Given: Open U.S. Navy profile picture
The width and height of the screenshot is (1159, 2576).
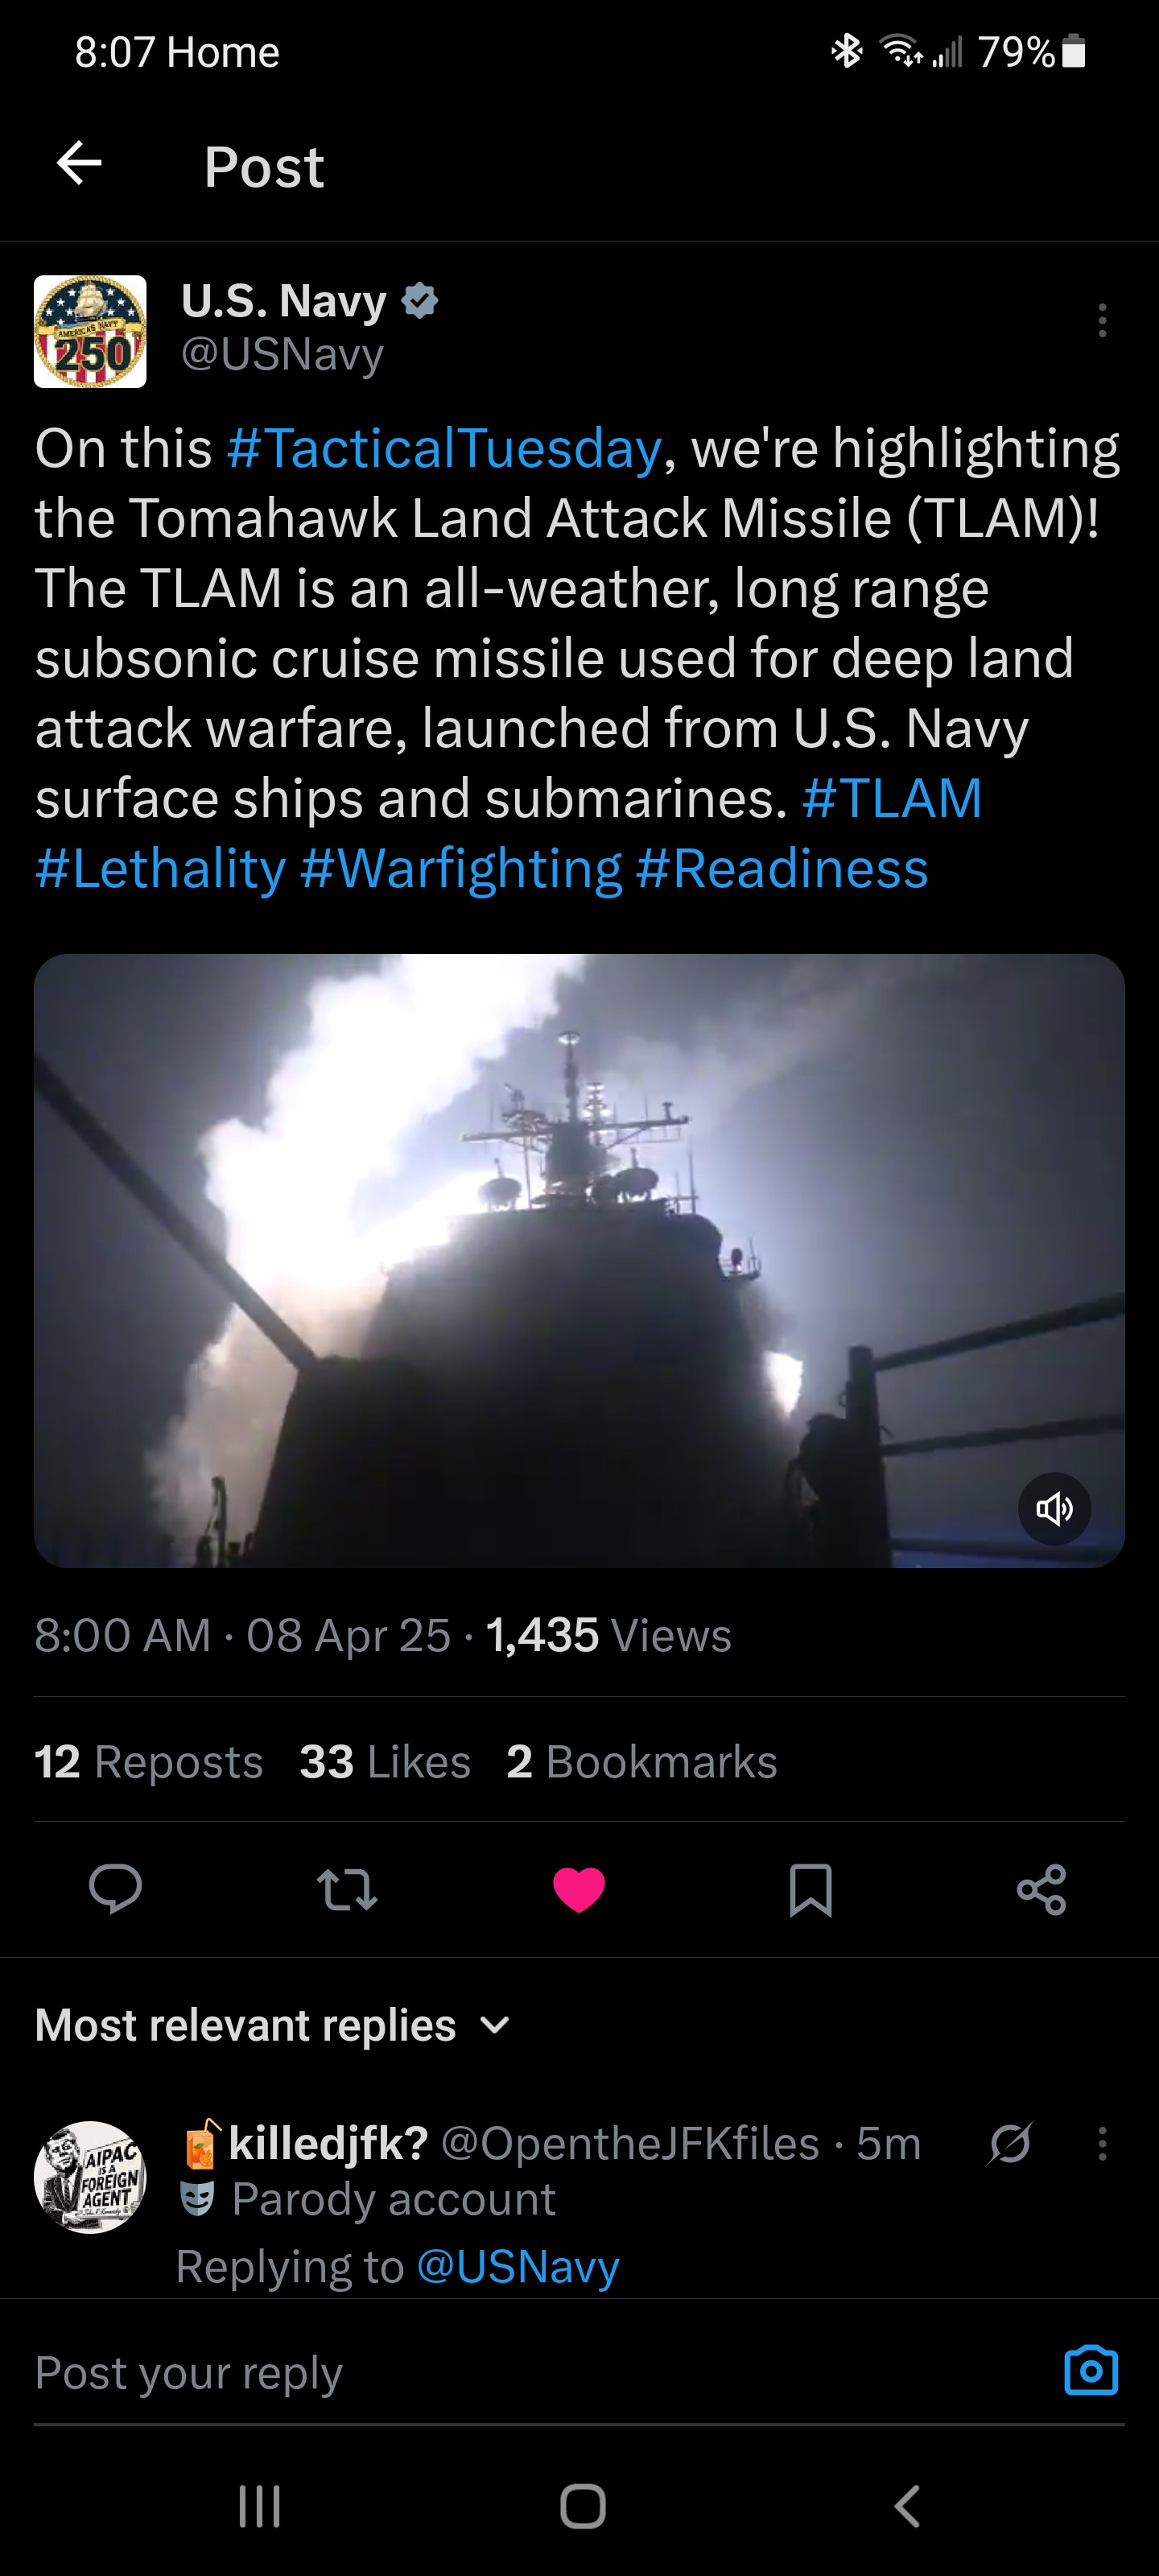Looking at the screenshot, I should click(90, 331).
